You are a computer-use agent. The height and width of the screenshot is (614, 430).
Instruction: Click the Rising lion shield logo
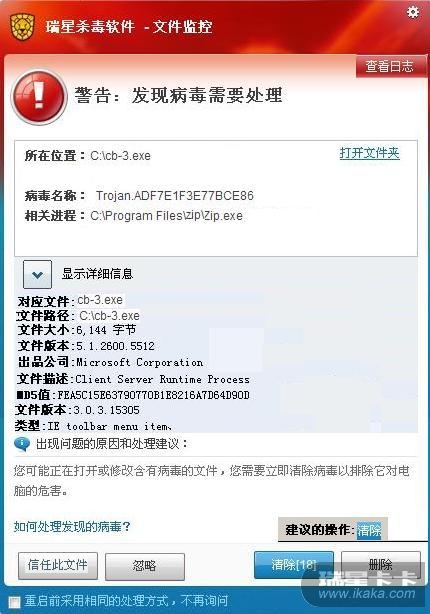[23, 27]
